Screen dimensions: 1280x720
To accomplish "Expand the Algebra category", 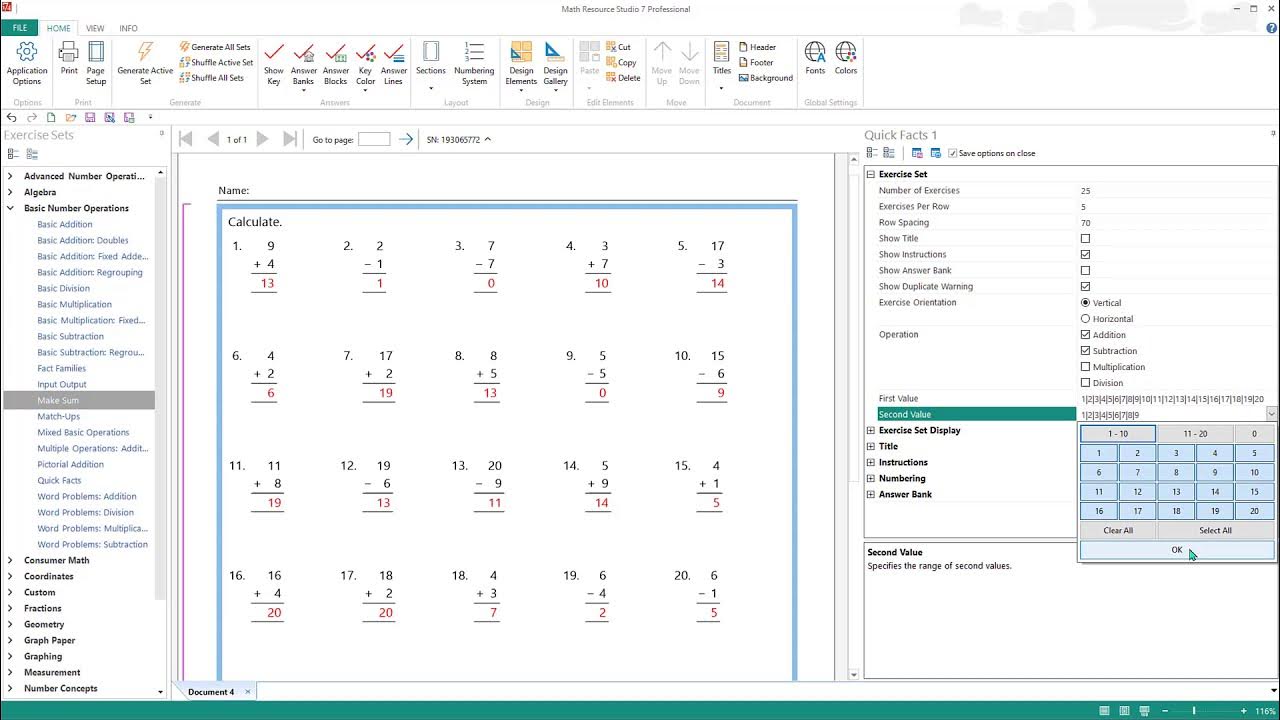I will [11, 192].
